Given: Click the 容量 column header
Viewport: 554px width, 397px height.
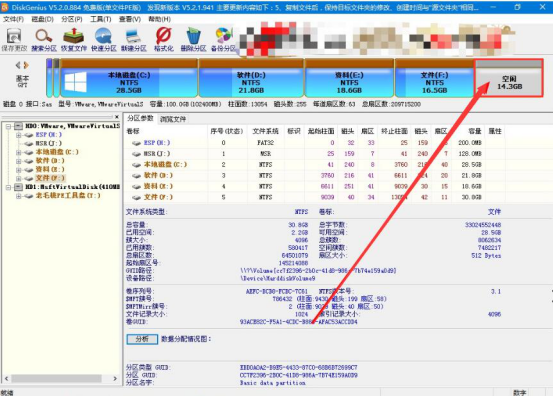Looking at the screenshot, I should tap(475, 131).
